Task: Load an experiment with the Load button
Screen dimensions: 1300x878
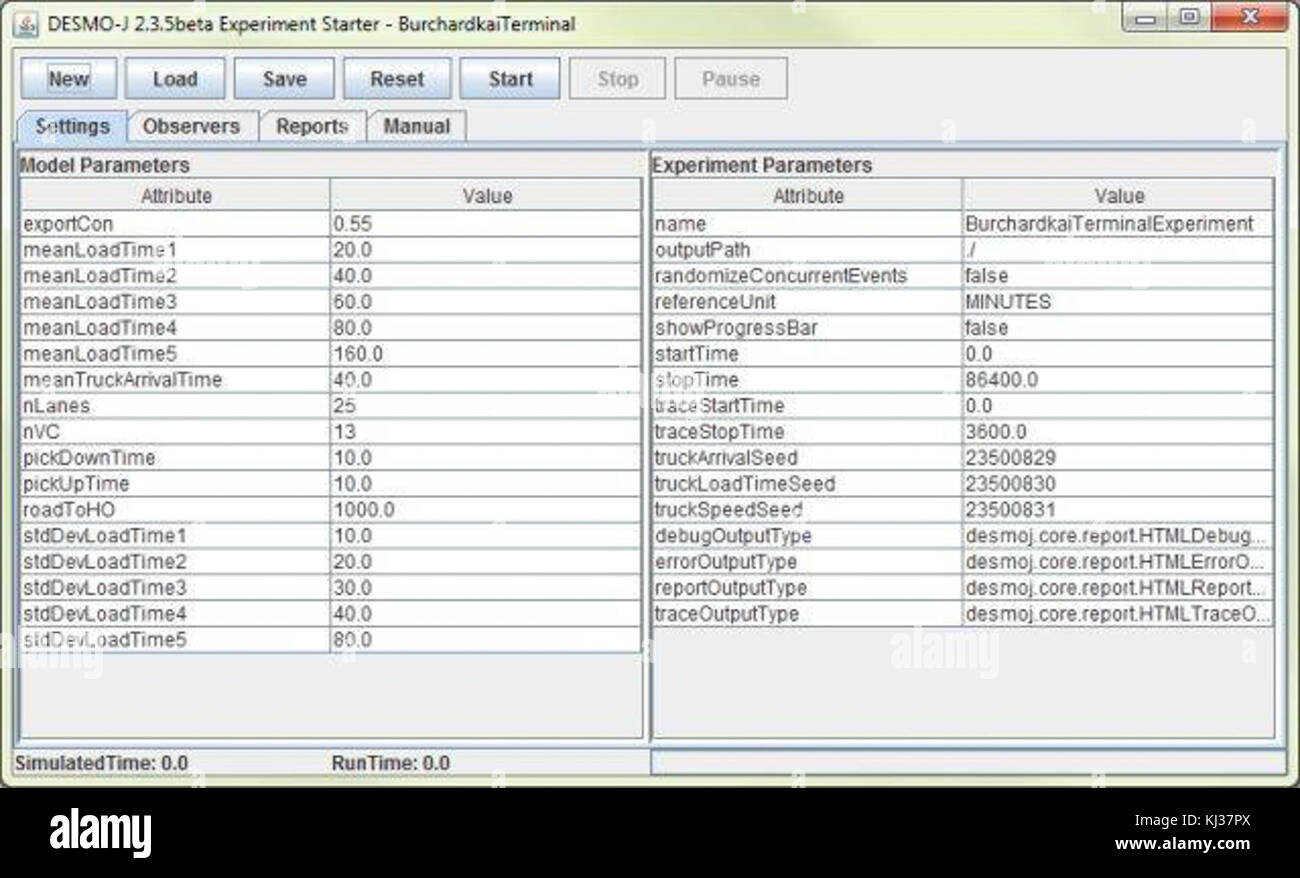Action: point(175,78)
